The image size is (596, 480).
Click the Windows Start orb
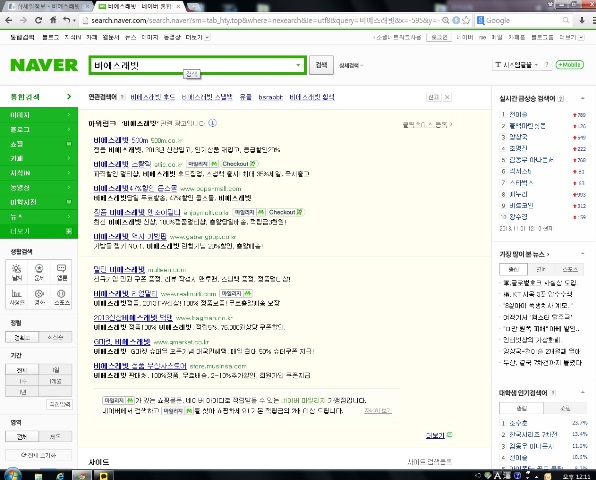12,475
